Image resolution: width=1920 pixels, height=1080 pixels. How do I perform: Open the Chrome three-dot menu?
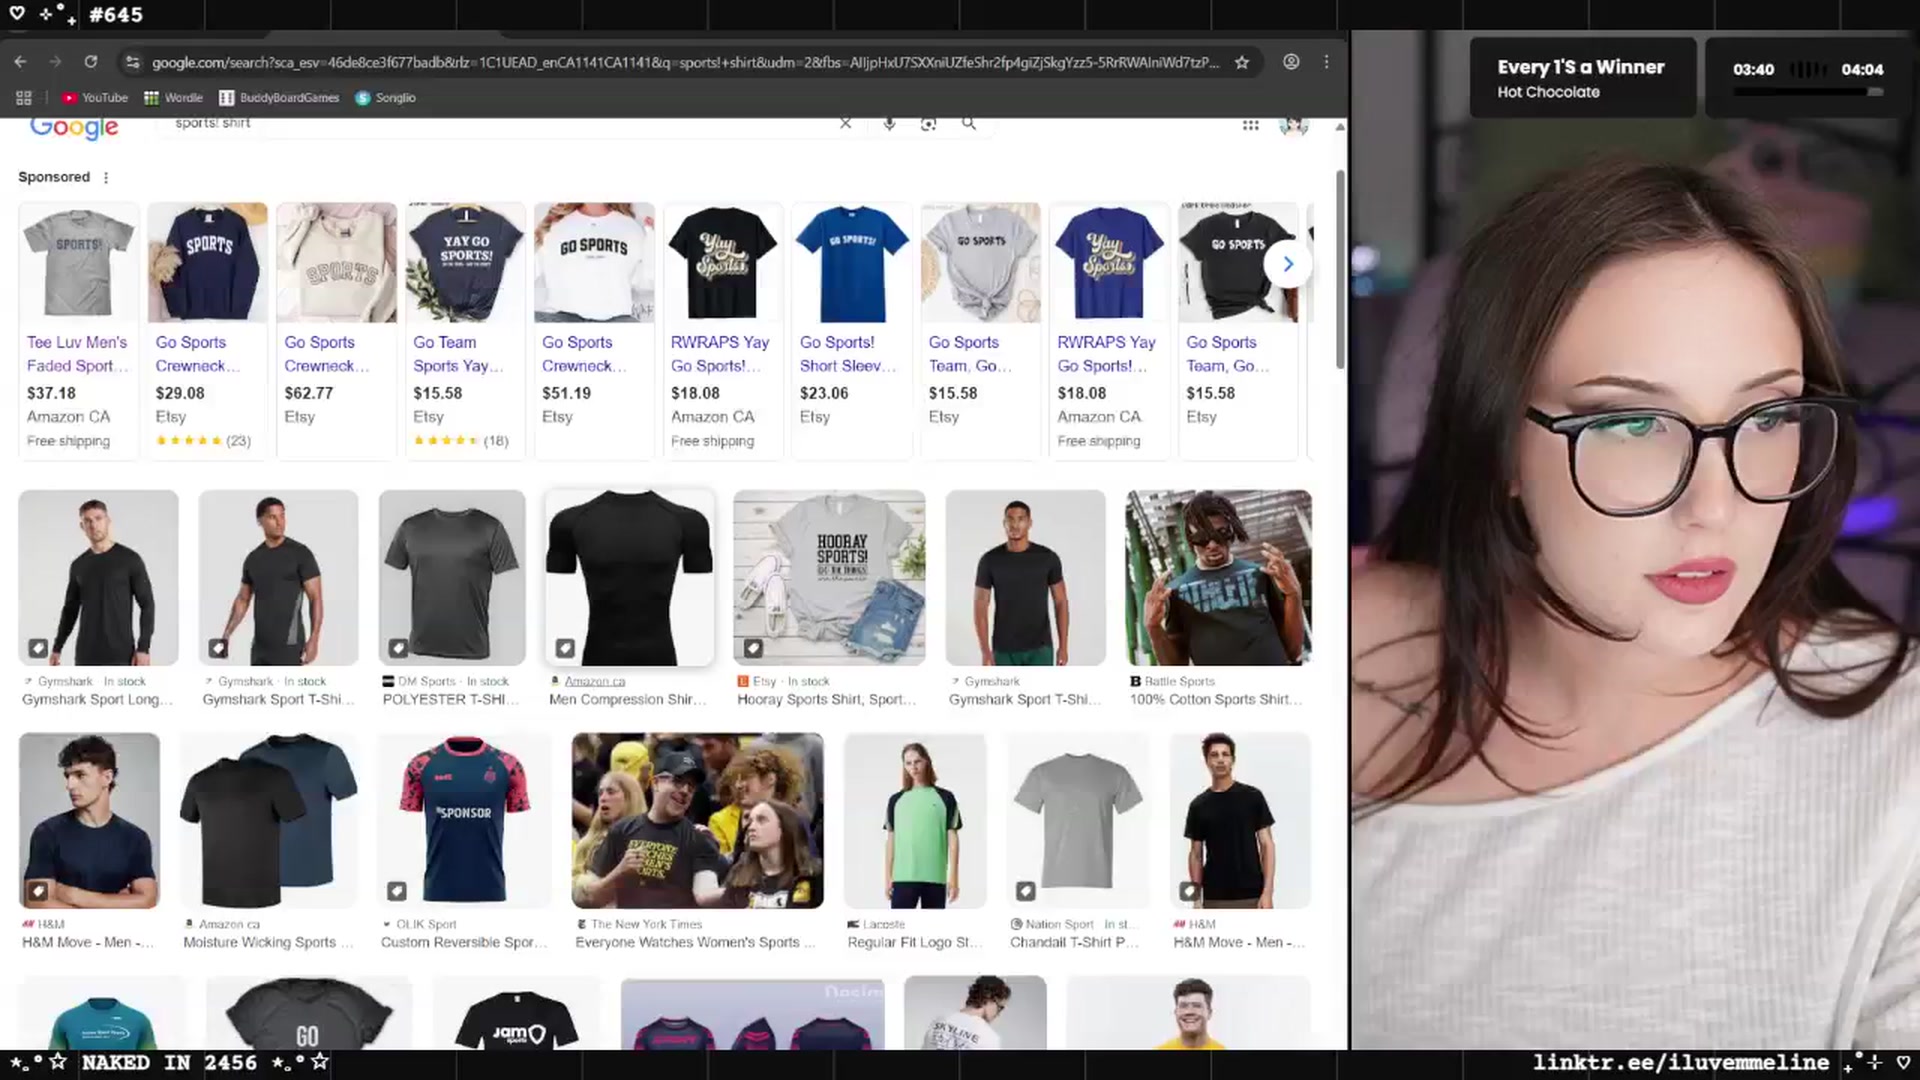(1326, 62)
